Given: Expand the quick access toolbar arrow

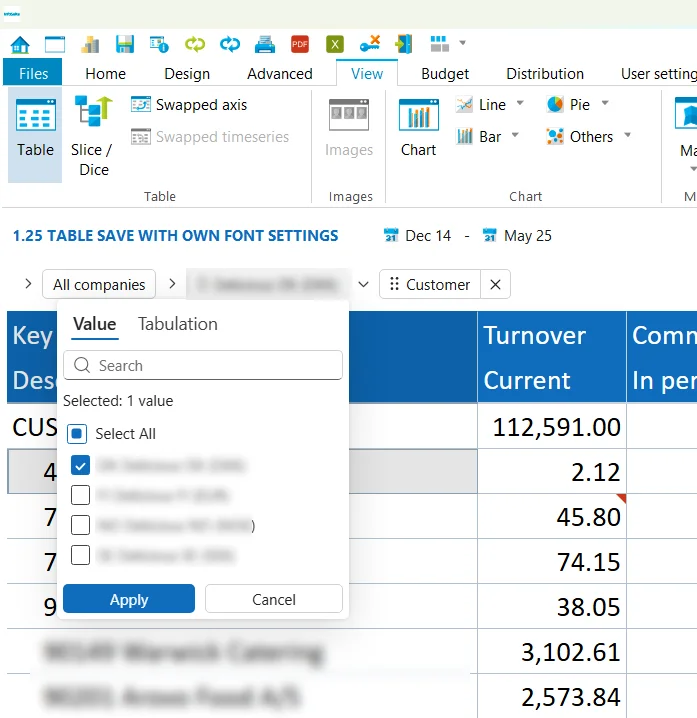Looking at the screenshot, I should pos(463,43).
